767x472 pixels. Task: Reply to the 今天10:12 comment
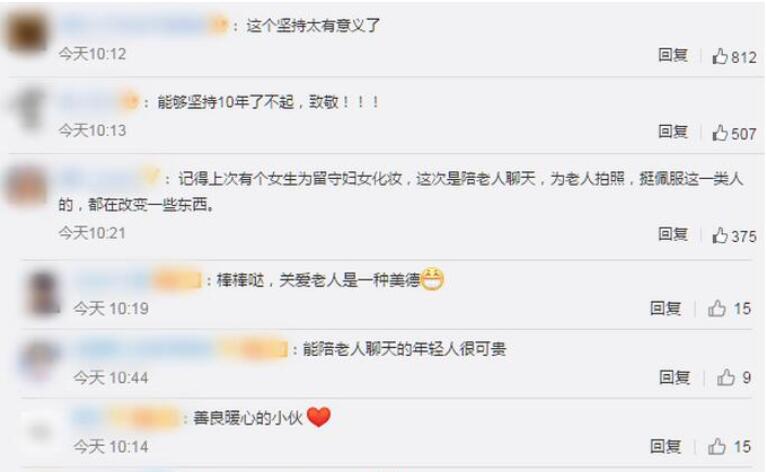pos(673,55)
